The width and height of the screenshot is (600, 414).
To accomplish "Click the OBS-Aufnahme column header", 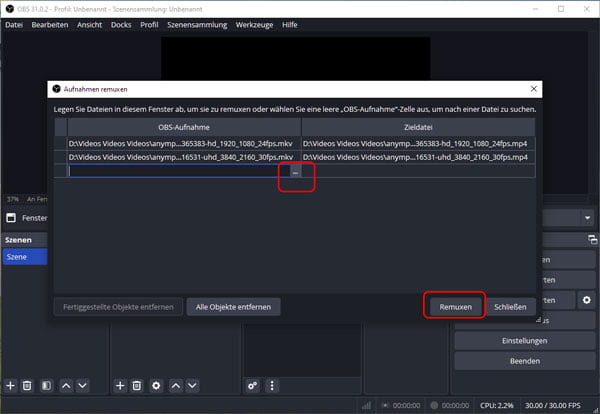I will pos(184,127).
